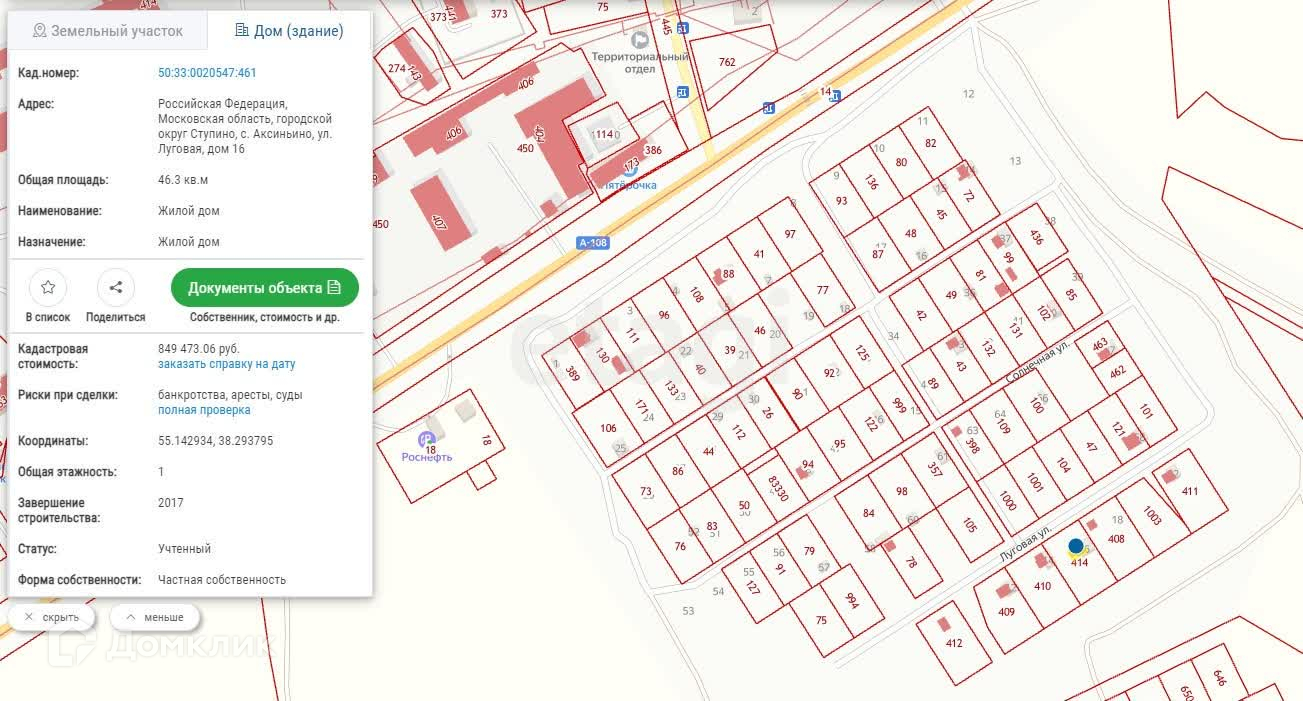Select parcel 75 near bottom of map
This screenshot has height=701, width=1303.
point(821,620)
